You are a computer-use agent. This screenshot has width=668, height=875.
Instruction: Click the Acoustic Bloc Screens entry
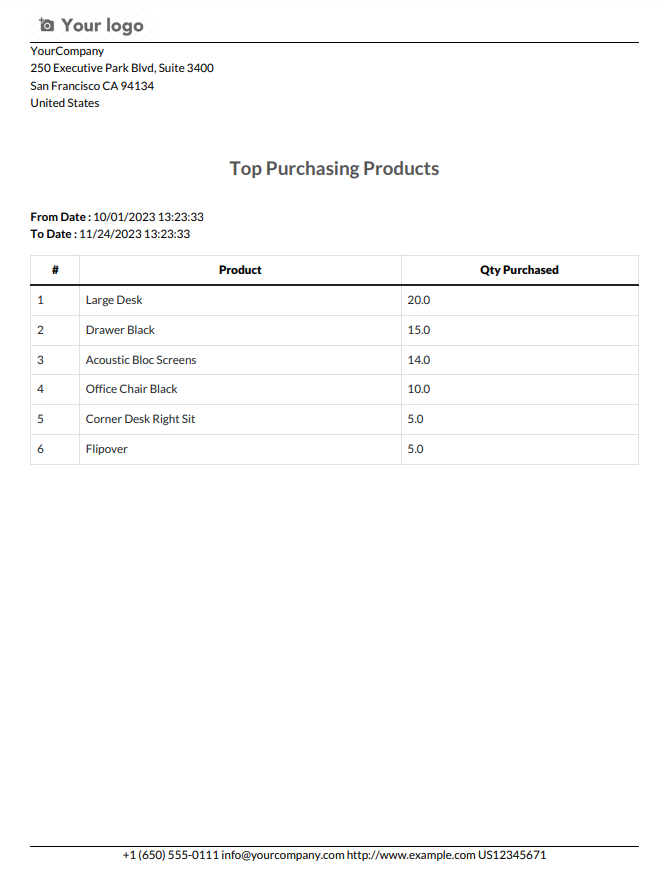pos(141,360)
